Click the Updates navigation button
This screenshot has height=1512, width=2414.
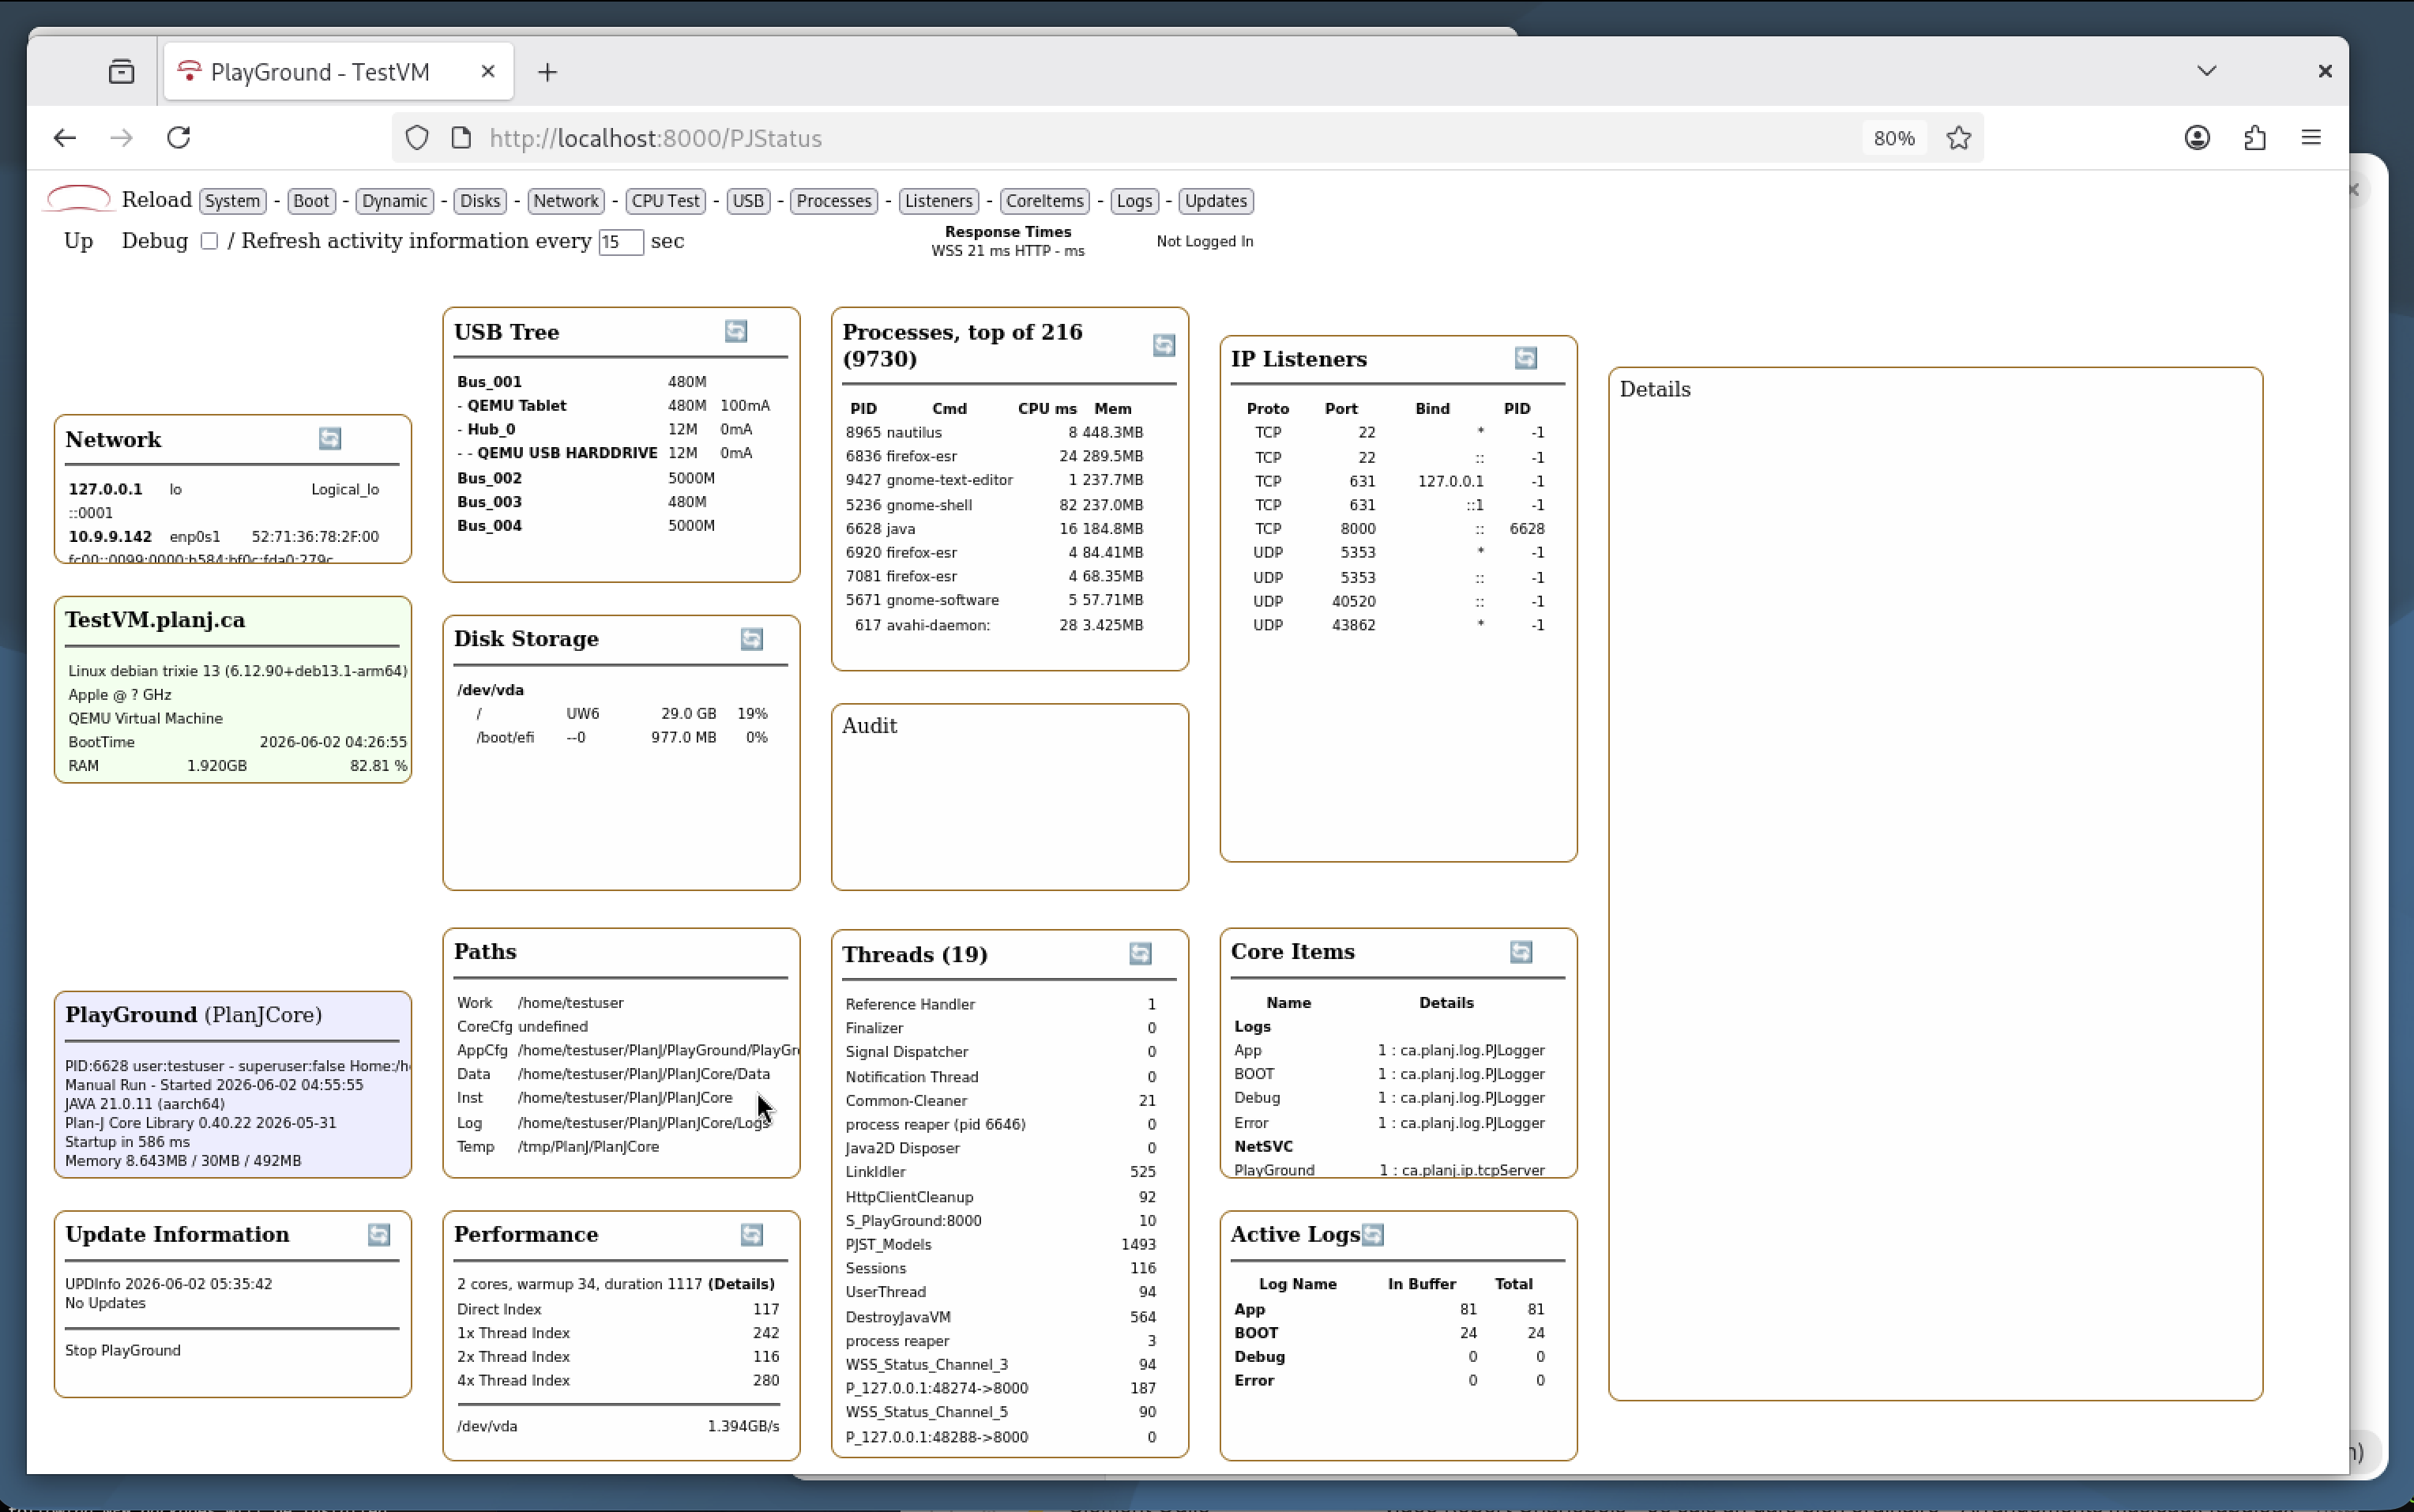(x=1216, y=201)
